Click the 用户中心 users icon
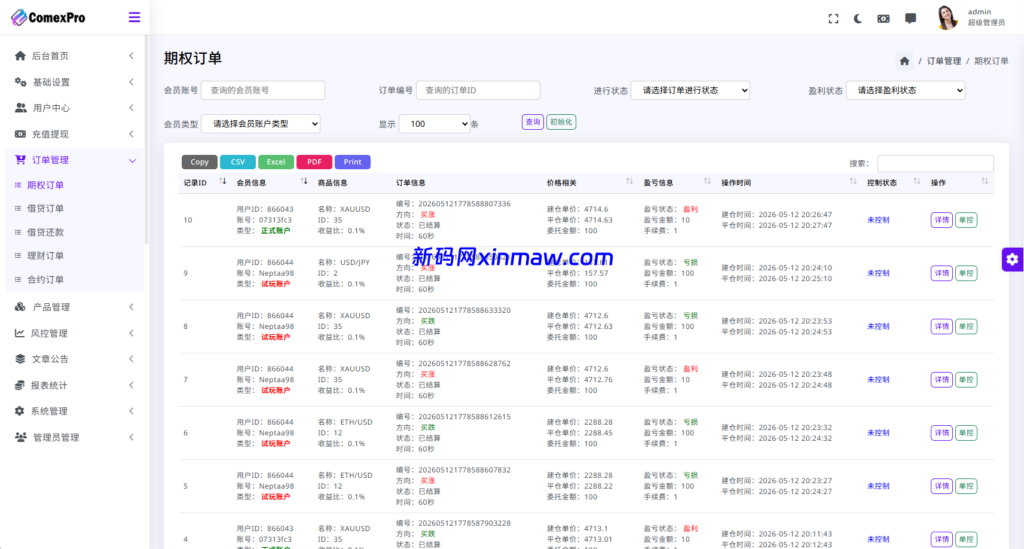 click(x=20, y=108)
